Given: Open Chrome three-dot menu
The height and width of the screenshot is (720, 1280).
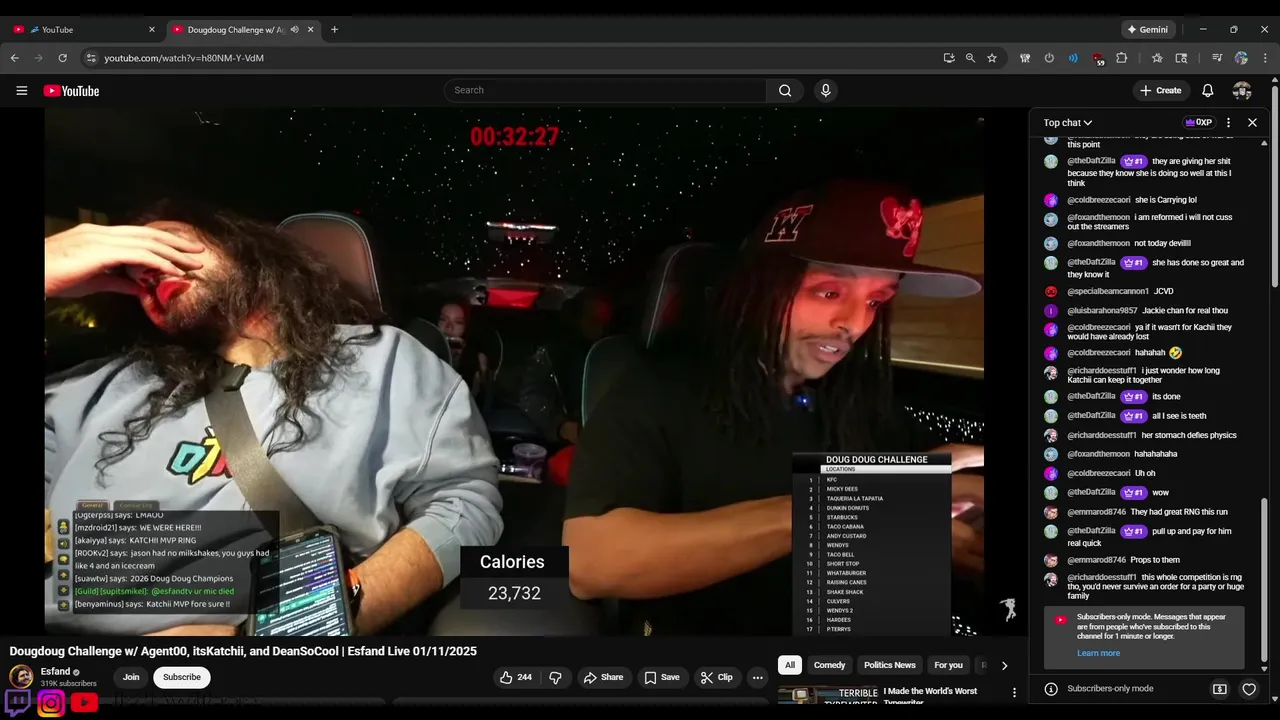Looking at the screenshot, I should (1265, 58).
